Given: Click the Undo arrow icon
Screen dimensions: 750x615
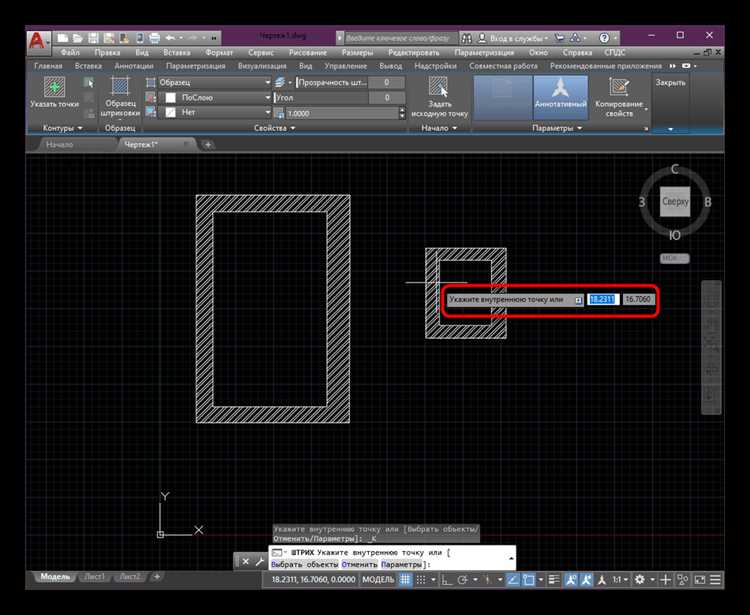Looking at the screenshot, I should coord(170,38).
